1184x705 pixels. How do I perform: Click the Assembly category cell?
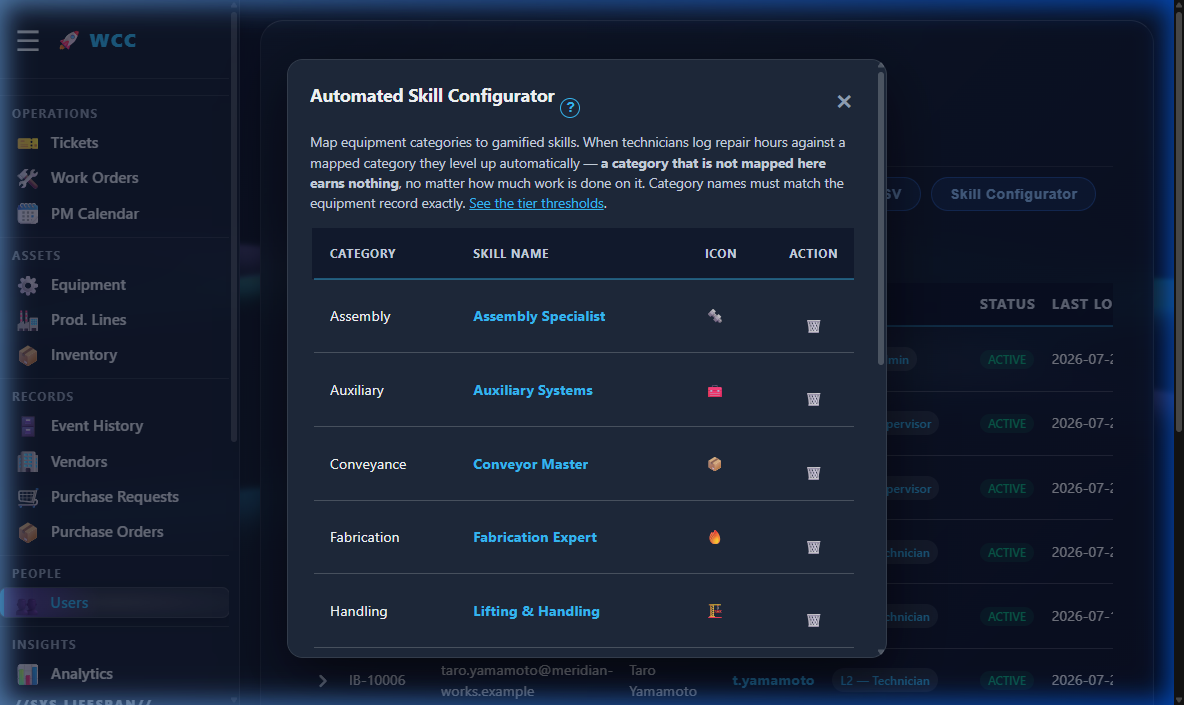click(x=359, y=316)
